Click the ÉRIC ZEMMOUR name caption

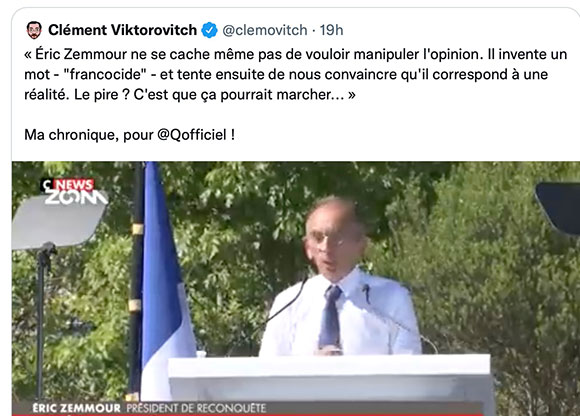(x=77, y=408)
